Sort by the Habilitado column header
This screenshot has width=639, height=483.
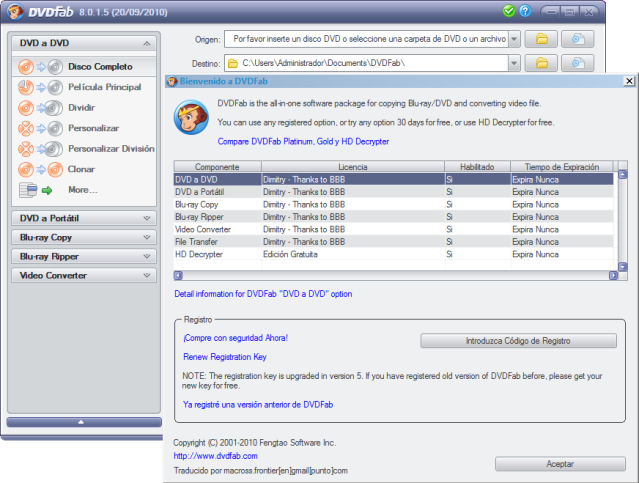click(x=477, y=167)
